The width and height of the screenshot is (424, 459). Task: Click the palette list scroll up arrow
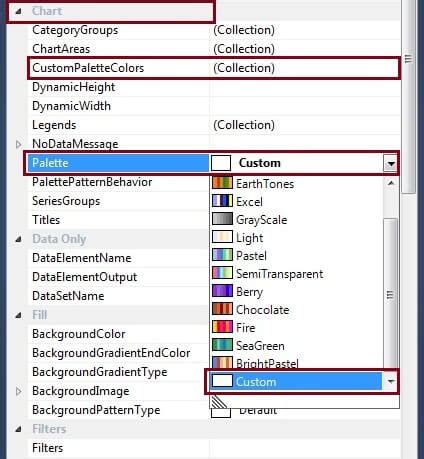(x=391, y=183)
